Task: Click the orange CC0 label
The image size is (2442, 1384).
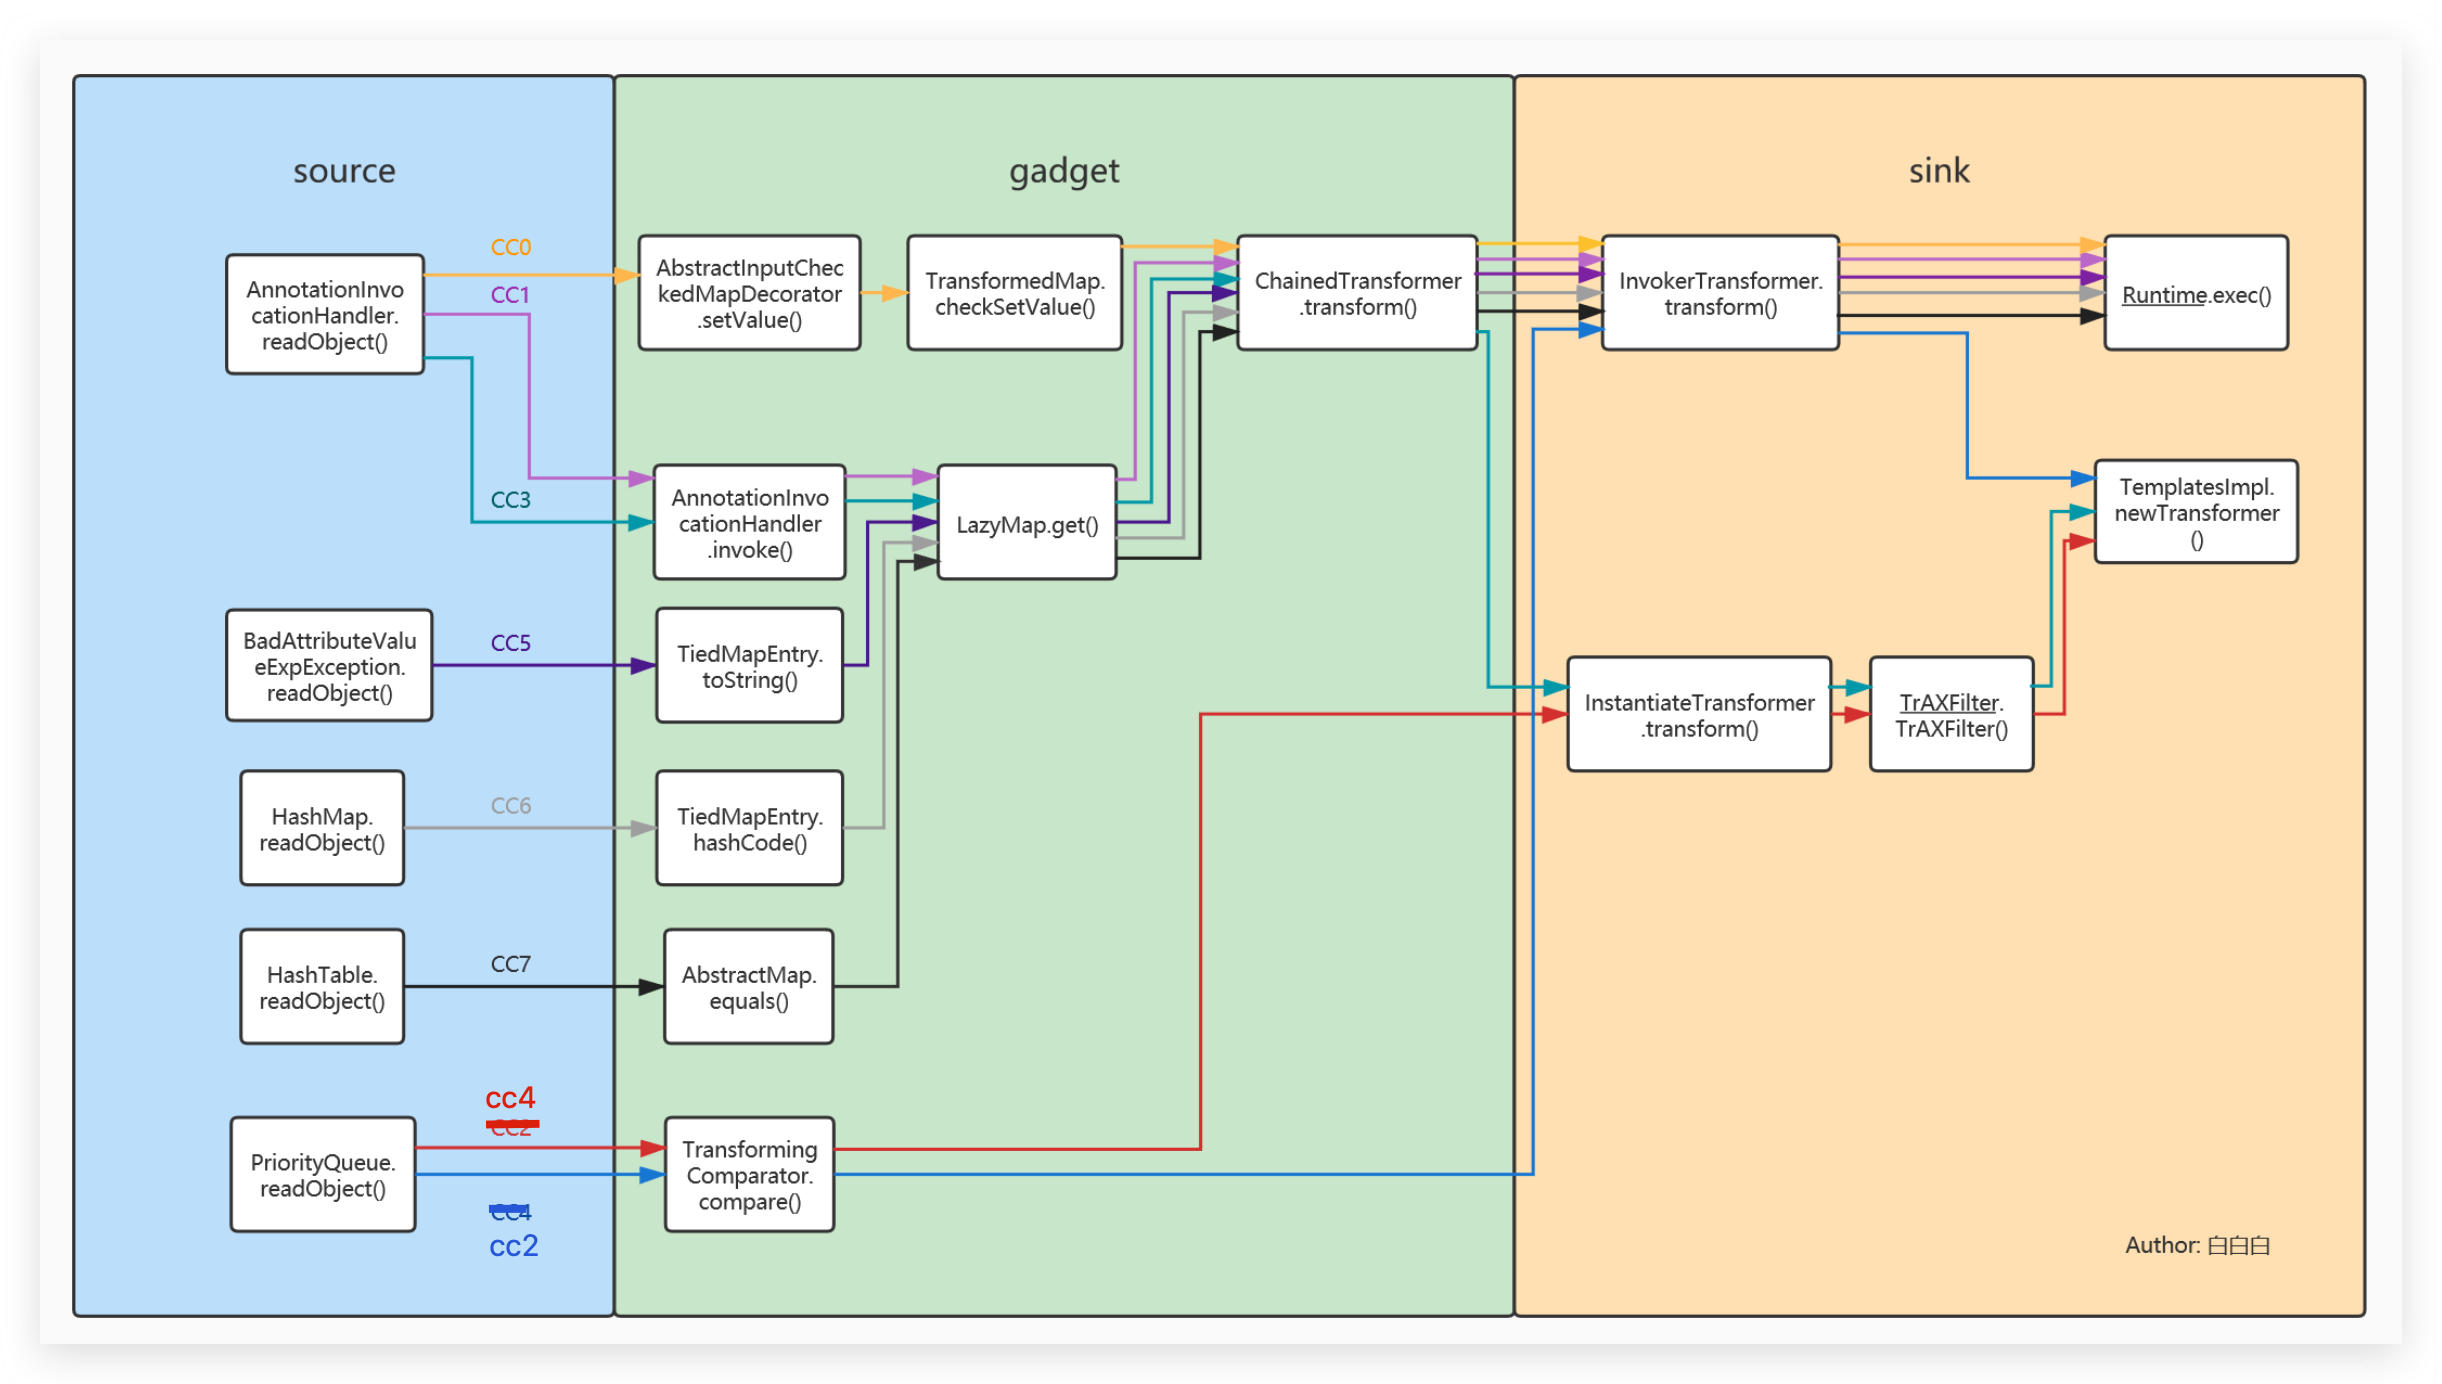Action: (510, 247)
